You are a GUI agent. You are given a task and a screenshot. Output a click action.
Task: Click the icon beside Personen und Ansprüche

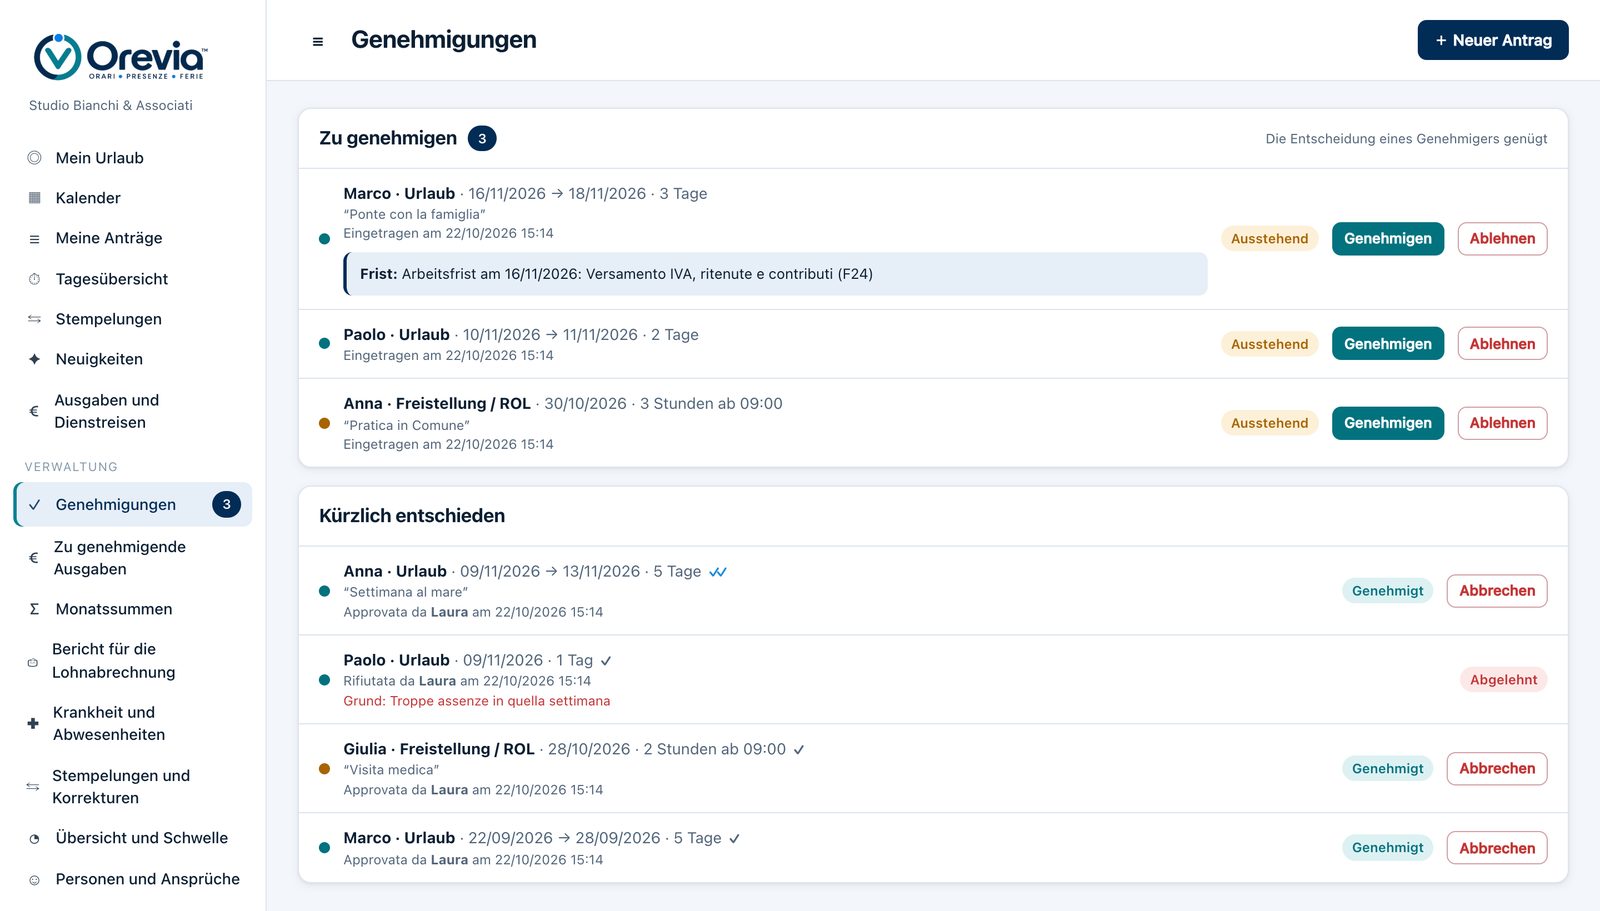click(x=34, y=880)
